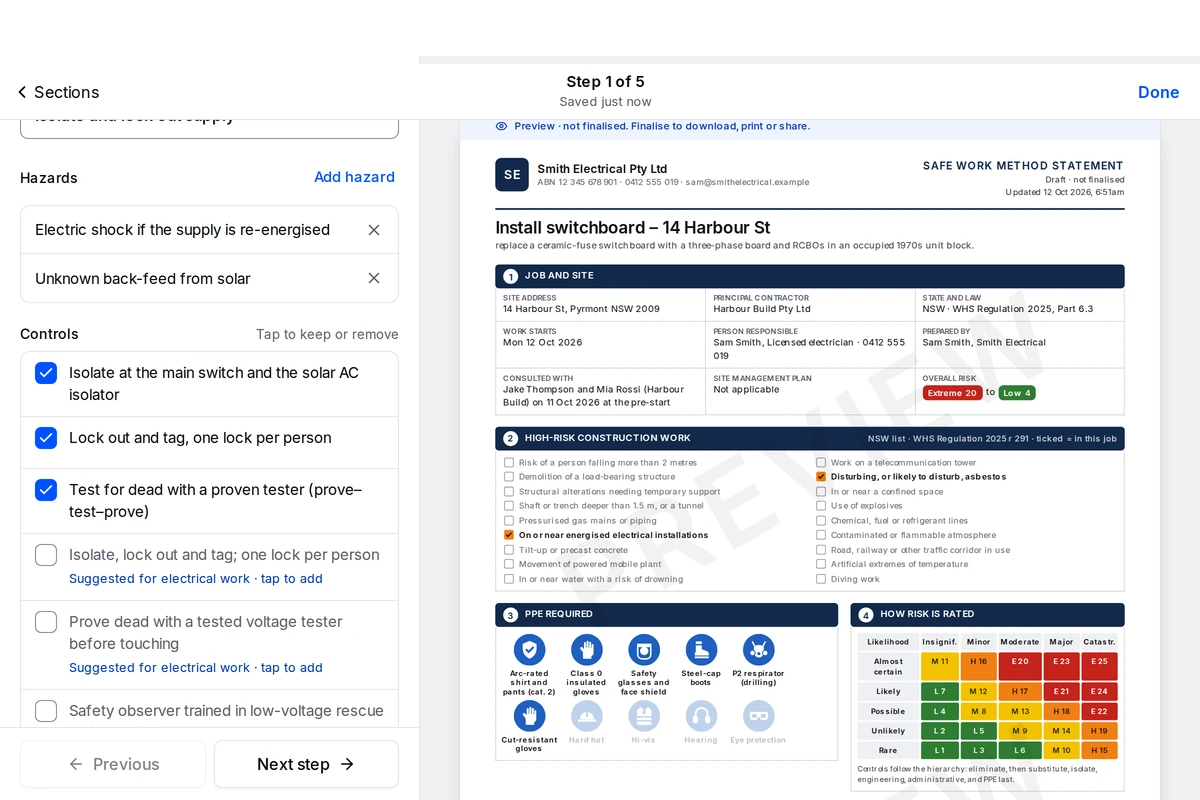Go back to Sections
The image size is (1200, 800).
(58, 92)
